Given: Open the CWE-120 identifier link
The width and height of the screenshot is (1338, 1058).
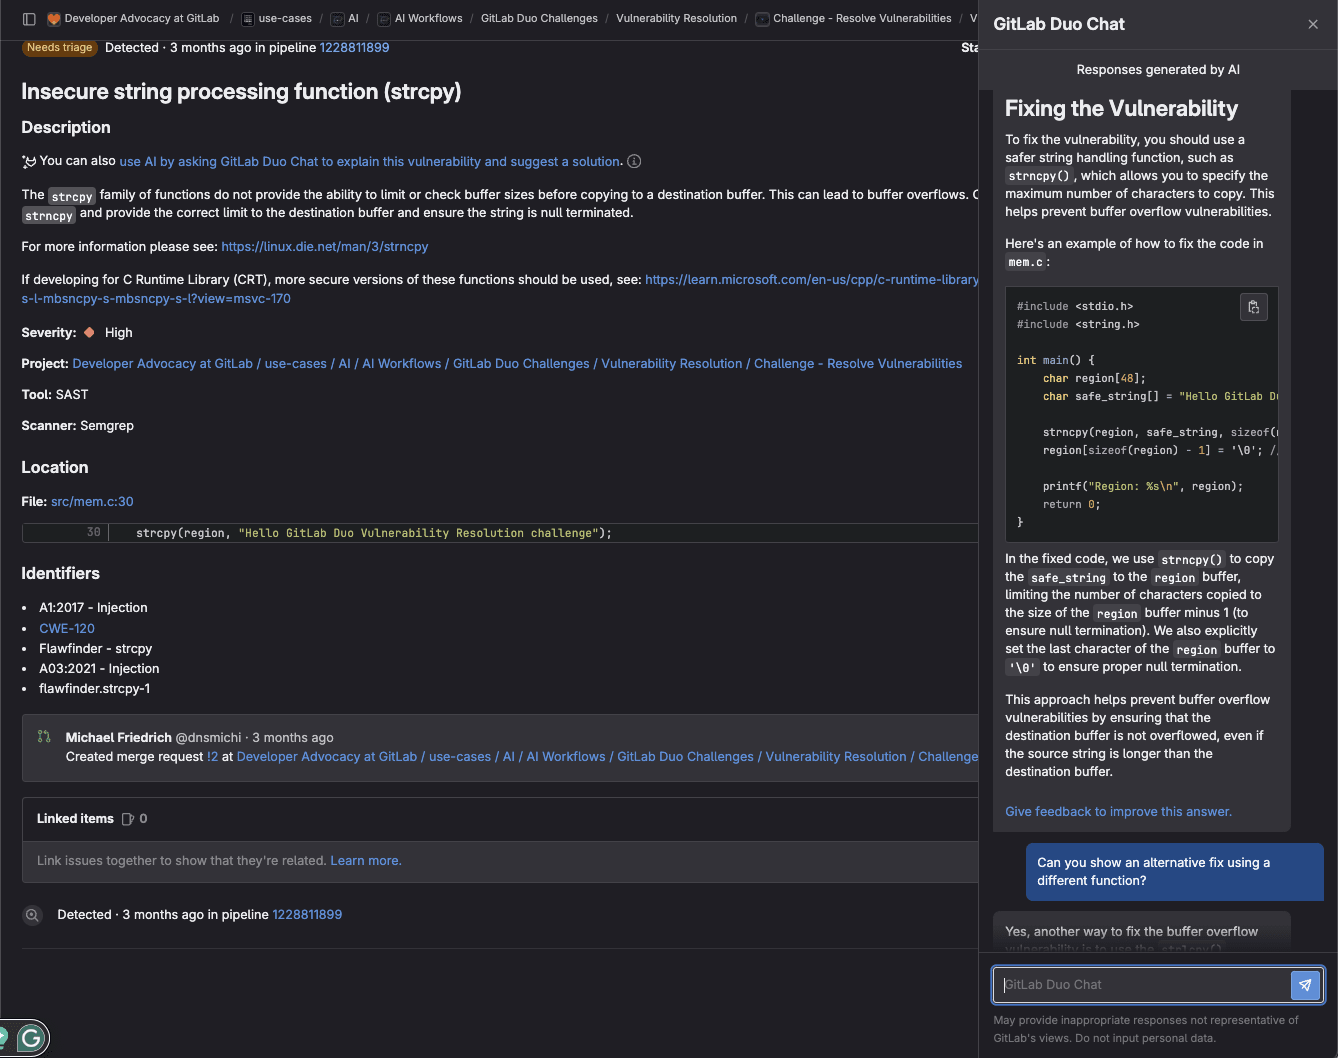Looking at the screenshot, I should (67, 628).
